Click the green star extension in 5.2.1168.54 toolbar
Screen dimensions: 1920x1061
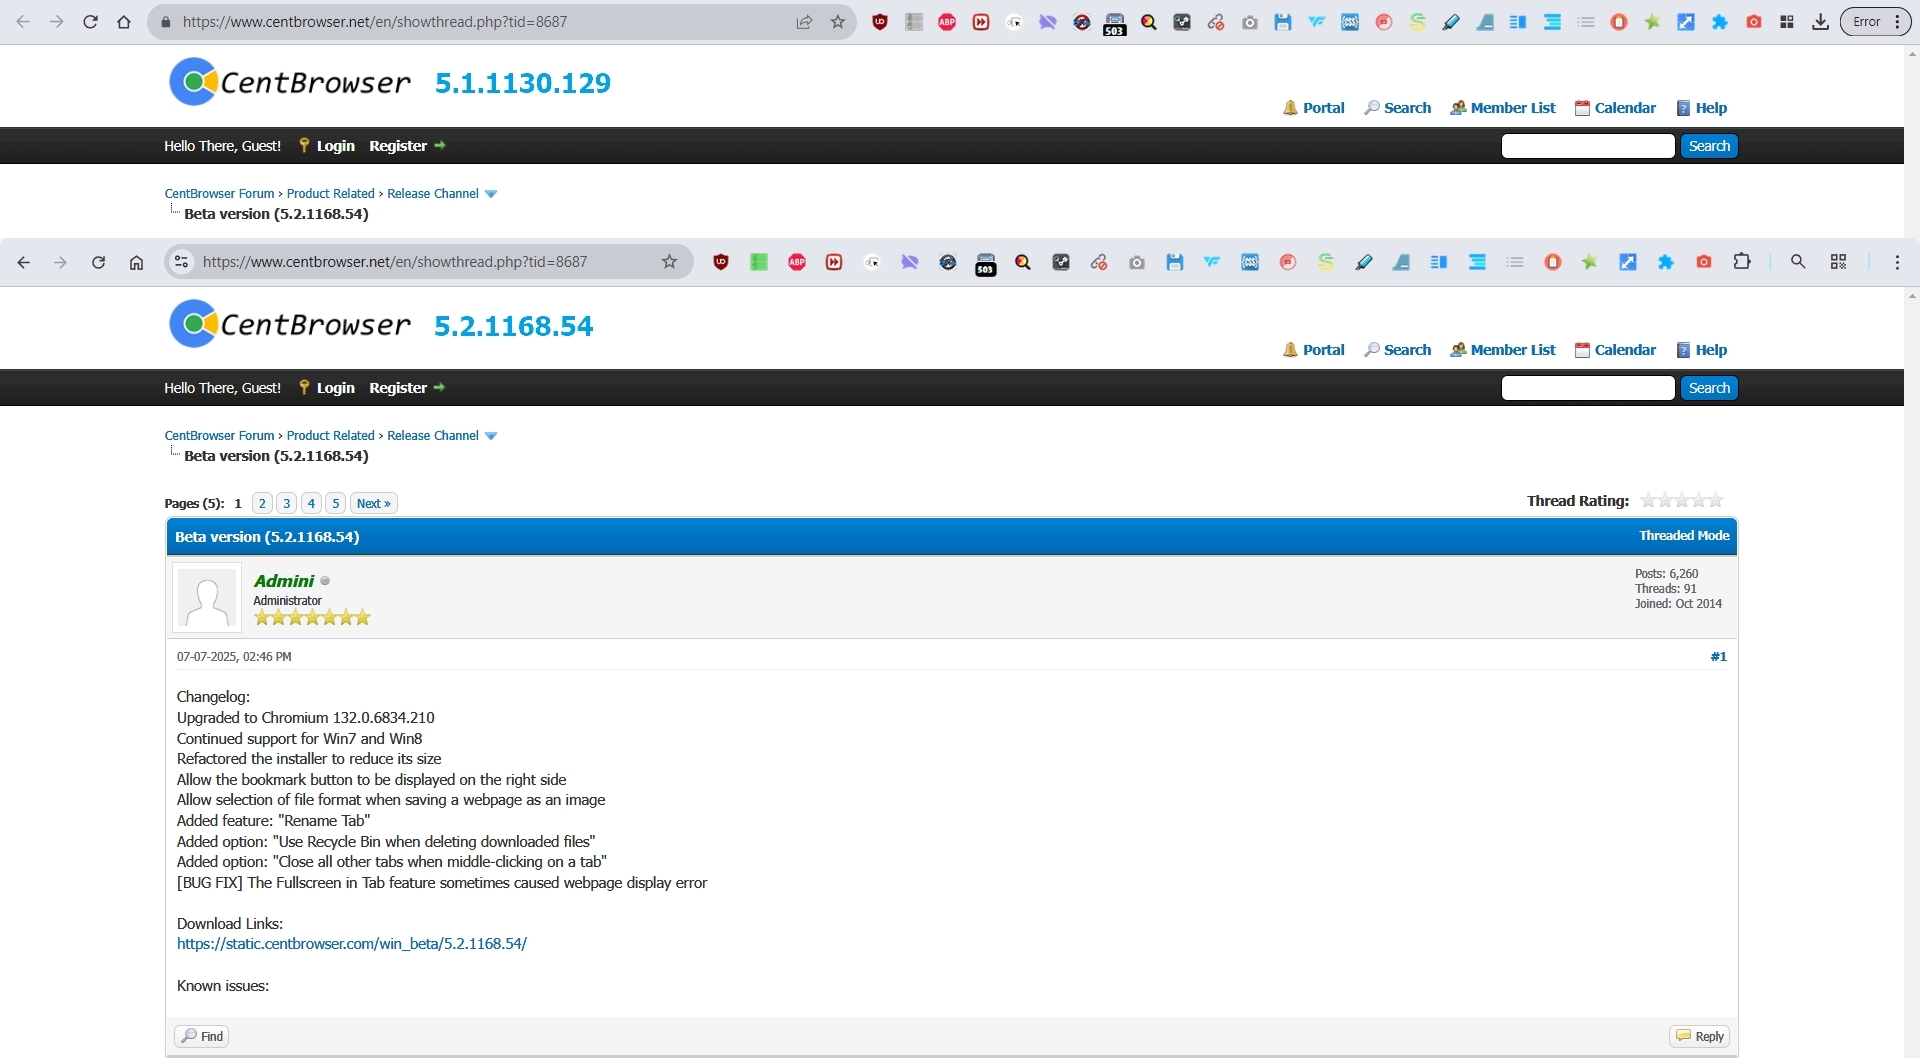pyautogui.click(x=1589, y=262)
